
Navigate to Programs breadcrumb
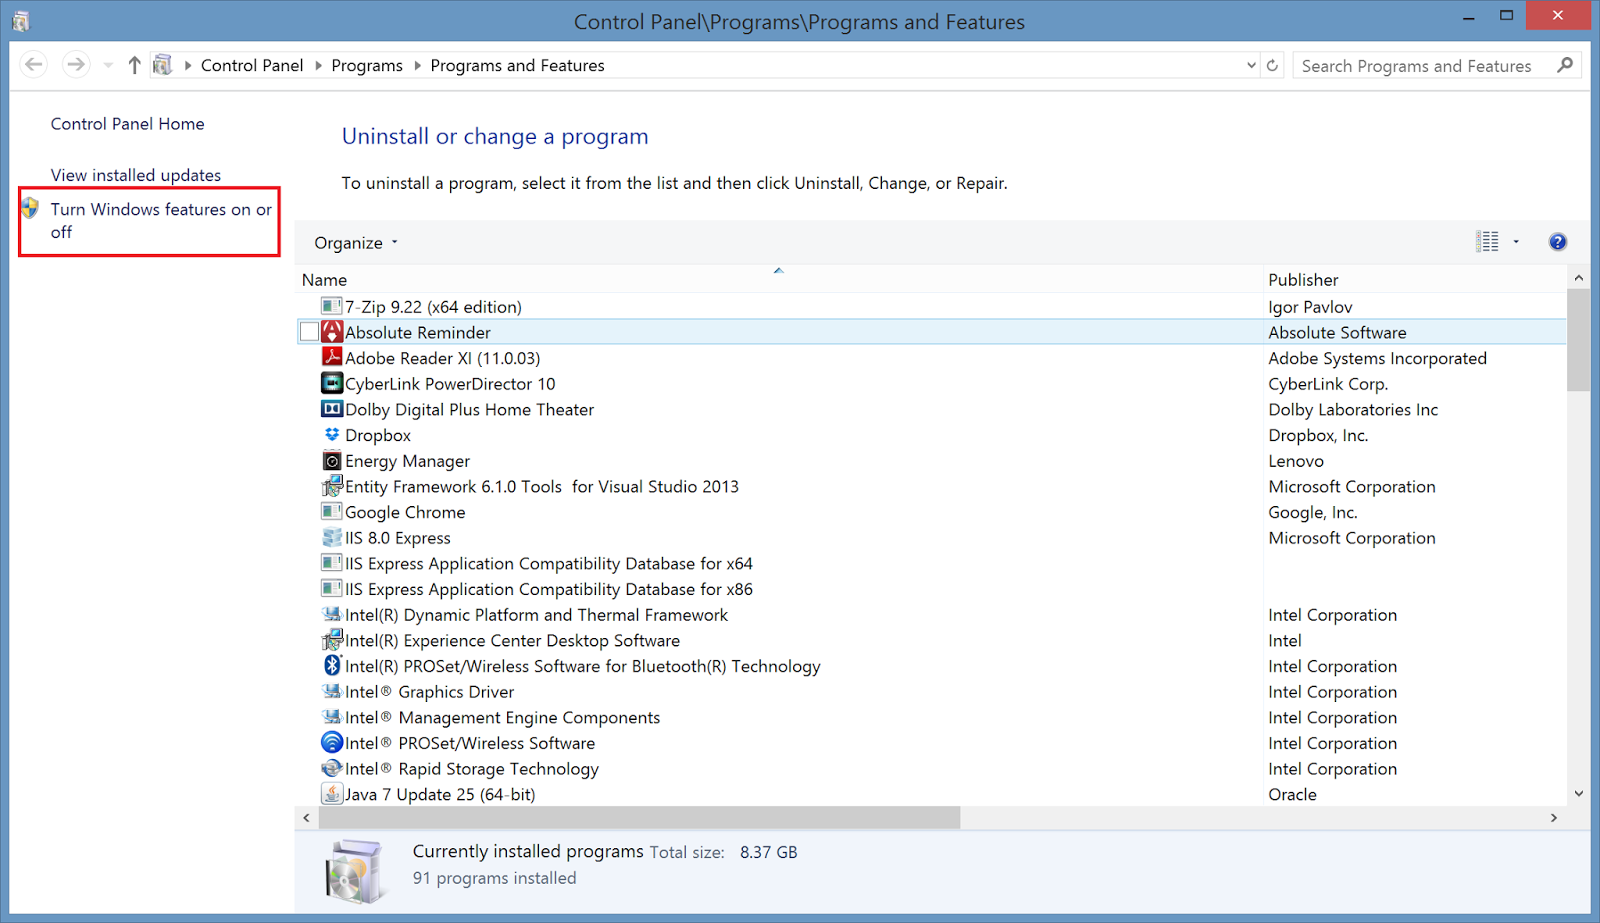[x=367, y=66]
